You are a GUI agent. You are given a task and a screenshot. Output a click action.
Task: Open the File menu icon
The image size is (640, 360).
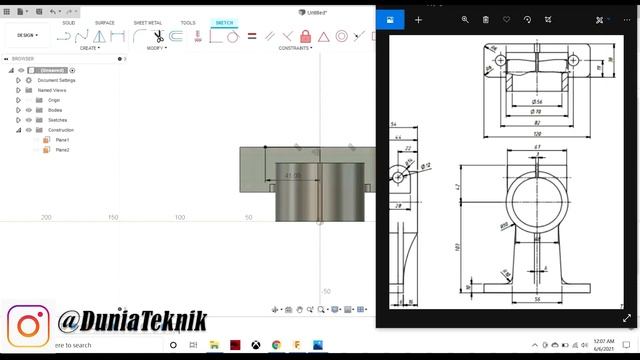[20, 11]
